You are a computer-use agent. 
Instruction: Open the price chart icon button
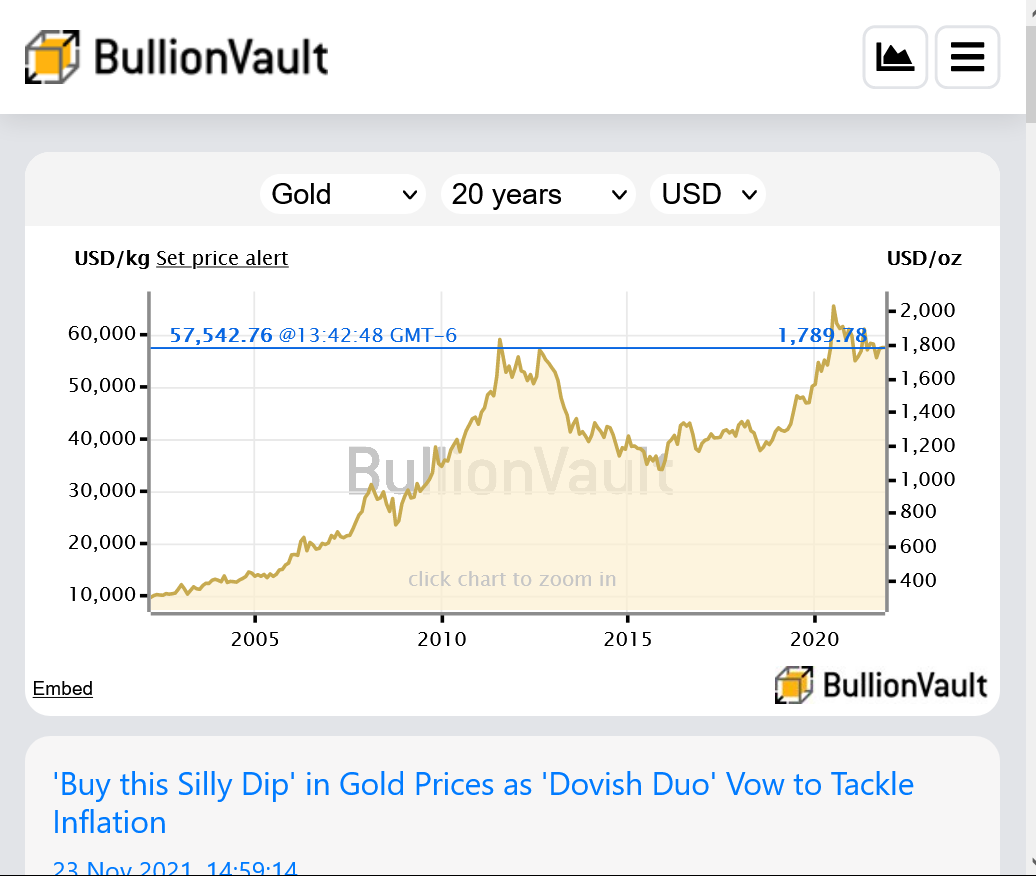coord(895,57)
